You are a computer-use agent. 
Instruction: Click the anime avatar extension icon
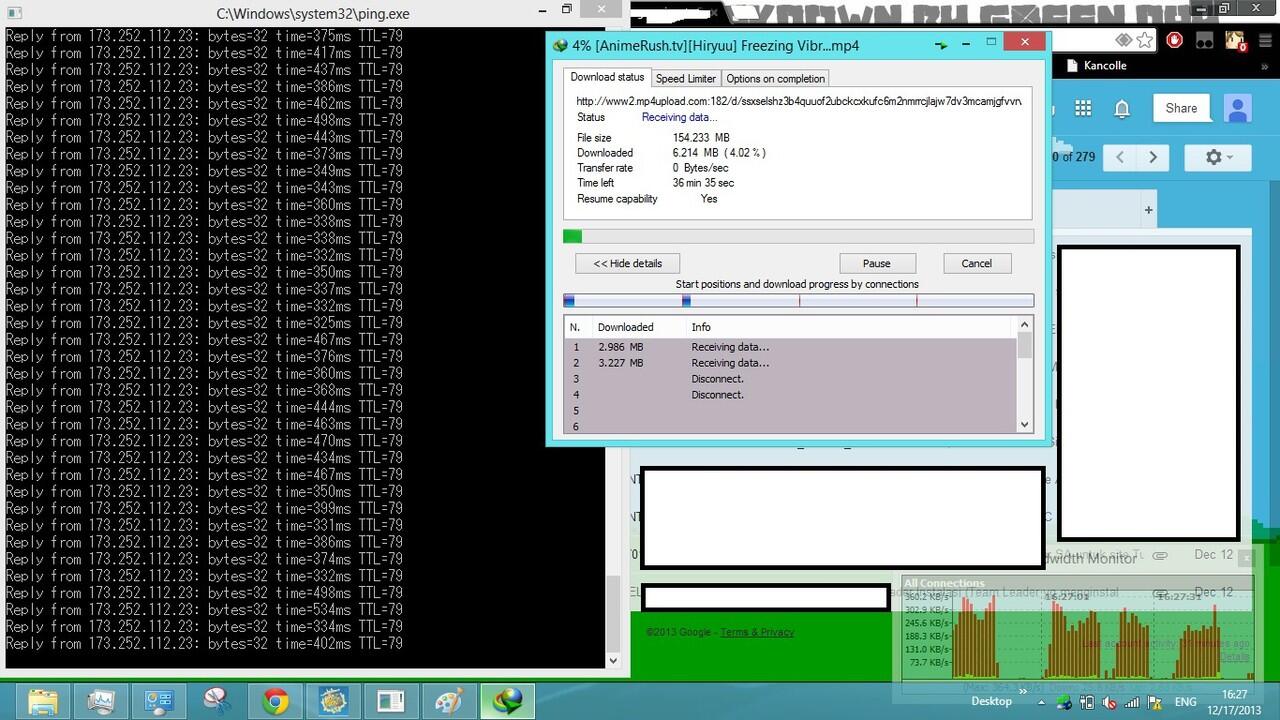1235,41
